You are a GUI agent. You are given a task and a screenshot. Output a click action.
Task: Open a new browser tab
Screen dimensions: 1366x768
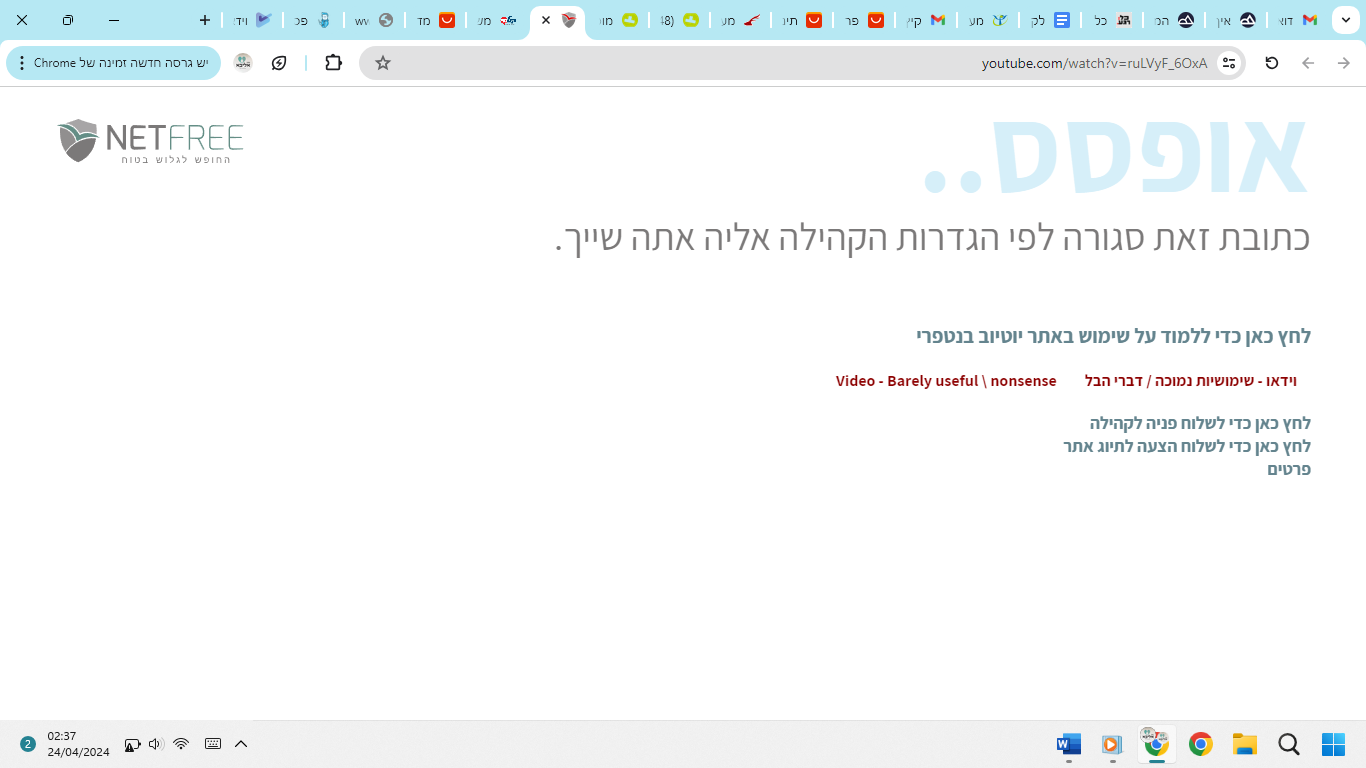[x=204, y=19]
